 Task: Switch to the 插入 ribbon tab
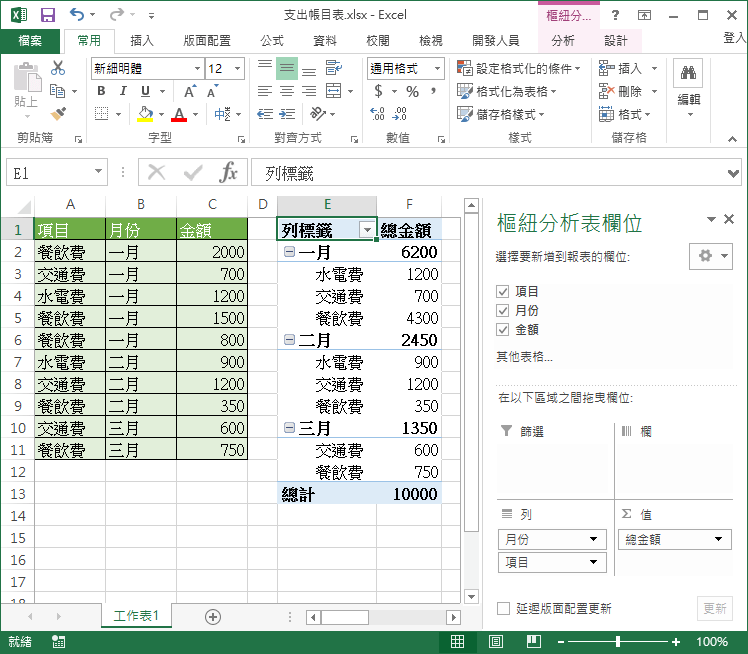coord(142,41)
